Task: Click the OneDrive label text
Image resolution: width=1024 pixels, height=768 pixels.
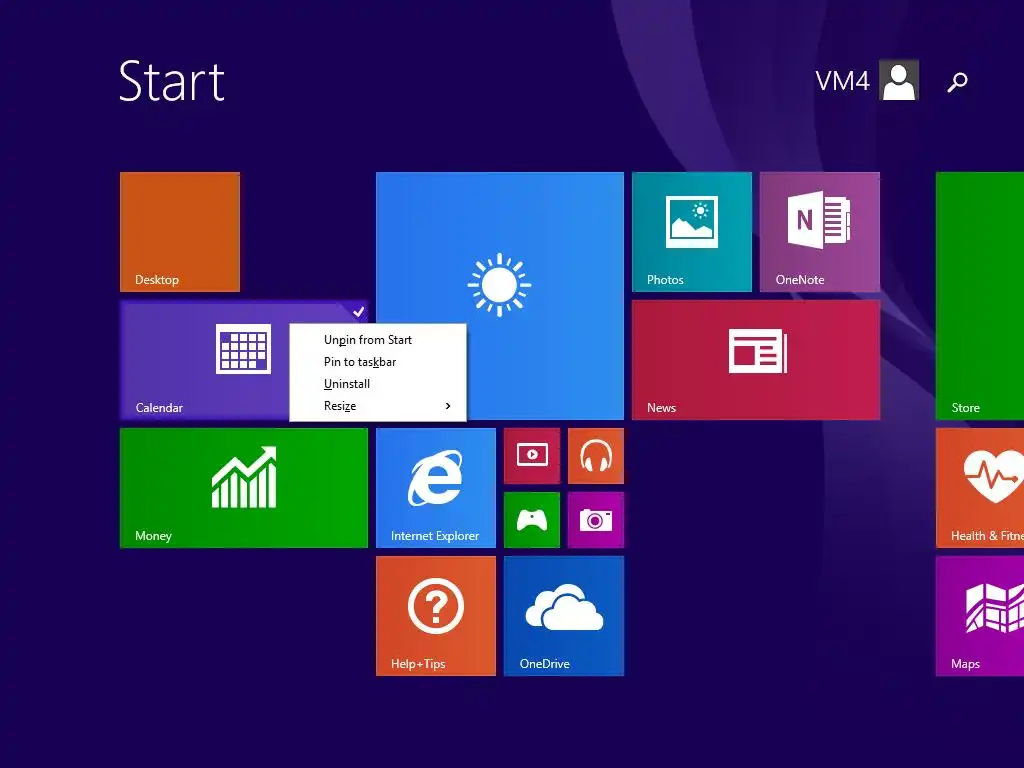Action: click(545, 664)
